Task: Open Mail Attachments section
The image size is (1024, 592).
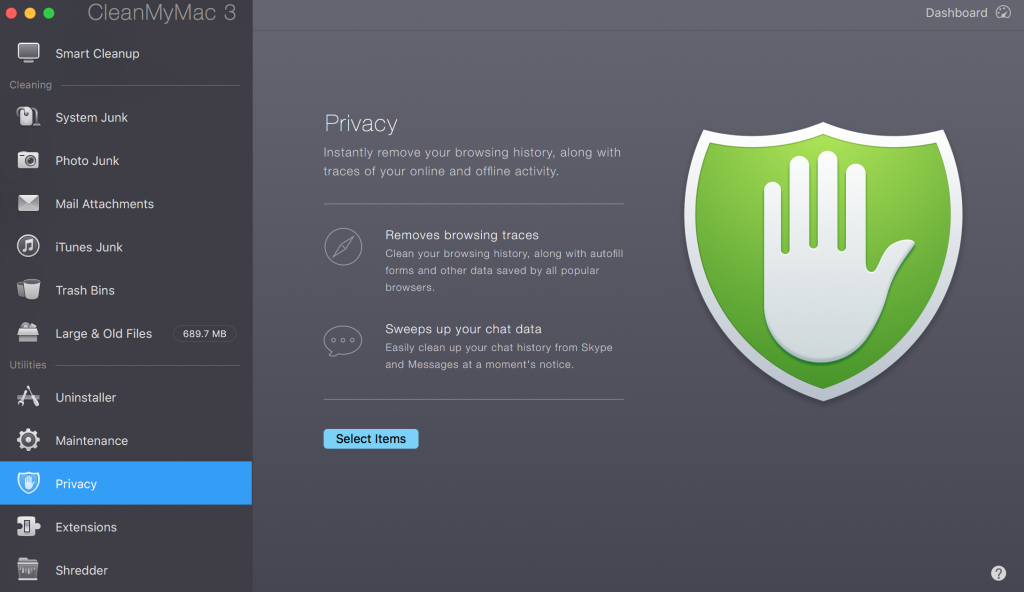Action: pos(126,204)
